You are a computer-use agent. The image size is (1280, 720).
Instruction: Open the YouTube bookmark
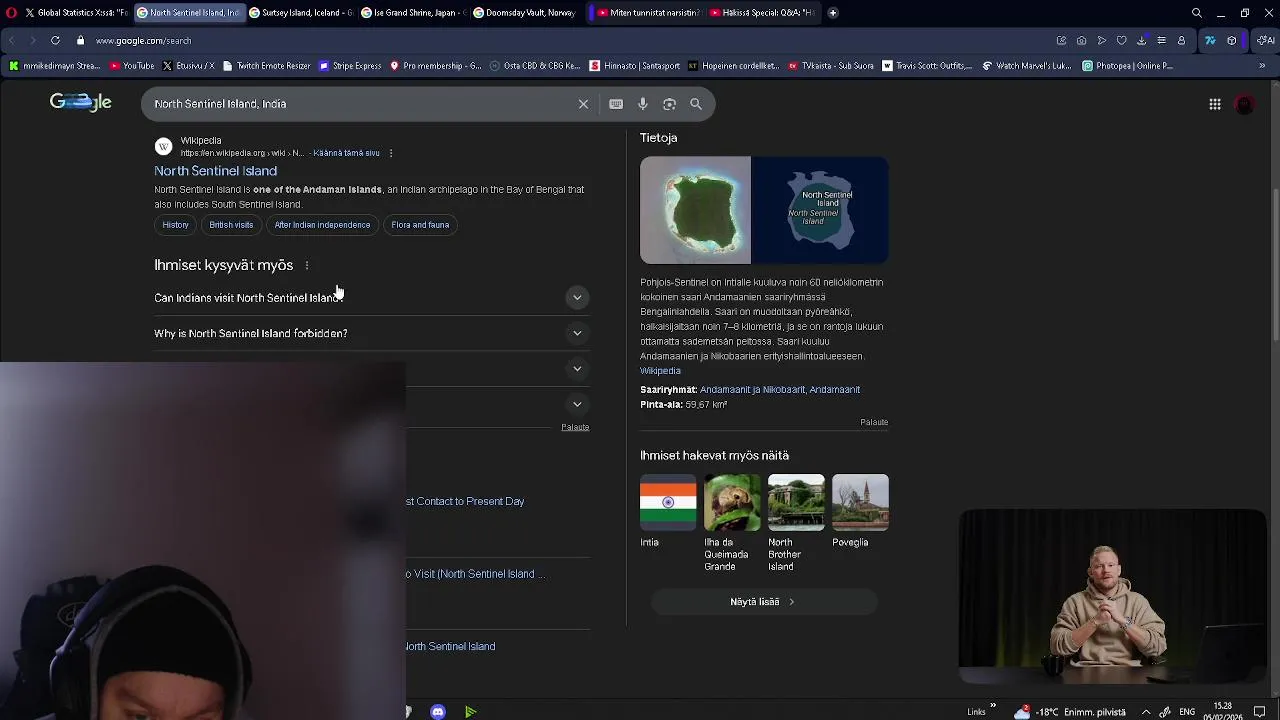pyautogui.click(x=132, y=66)
